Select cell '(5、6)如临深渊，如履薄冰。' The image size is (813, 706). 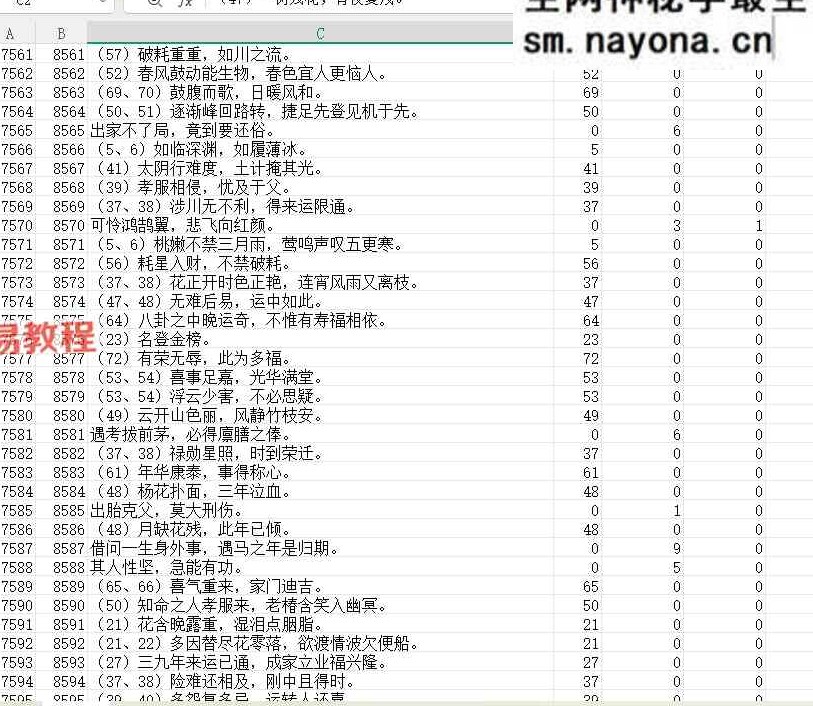coord(320,149)
